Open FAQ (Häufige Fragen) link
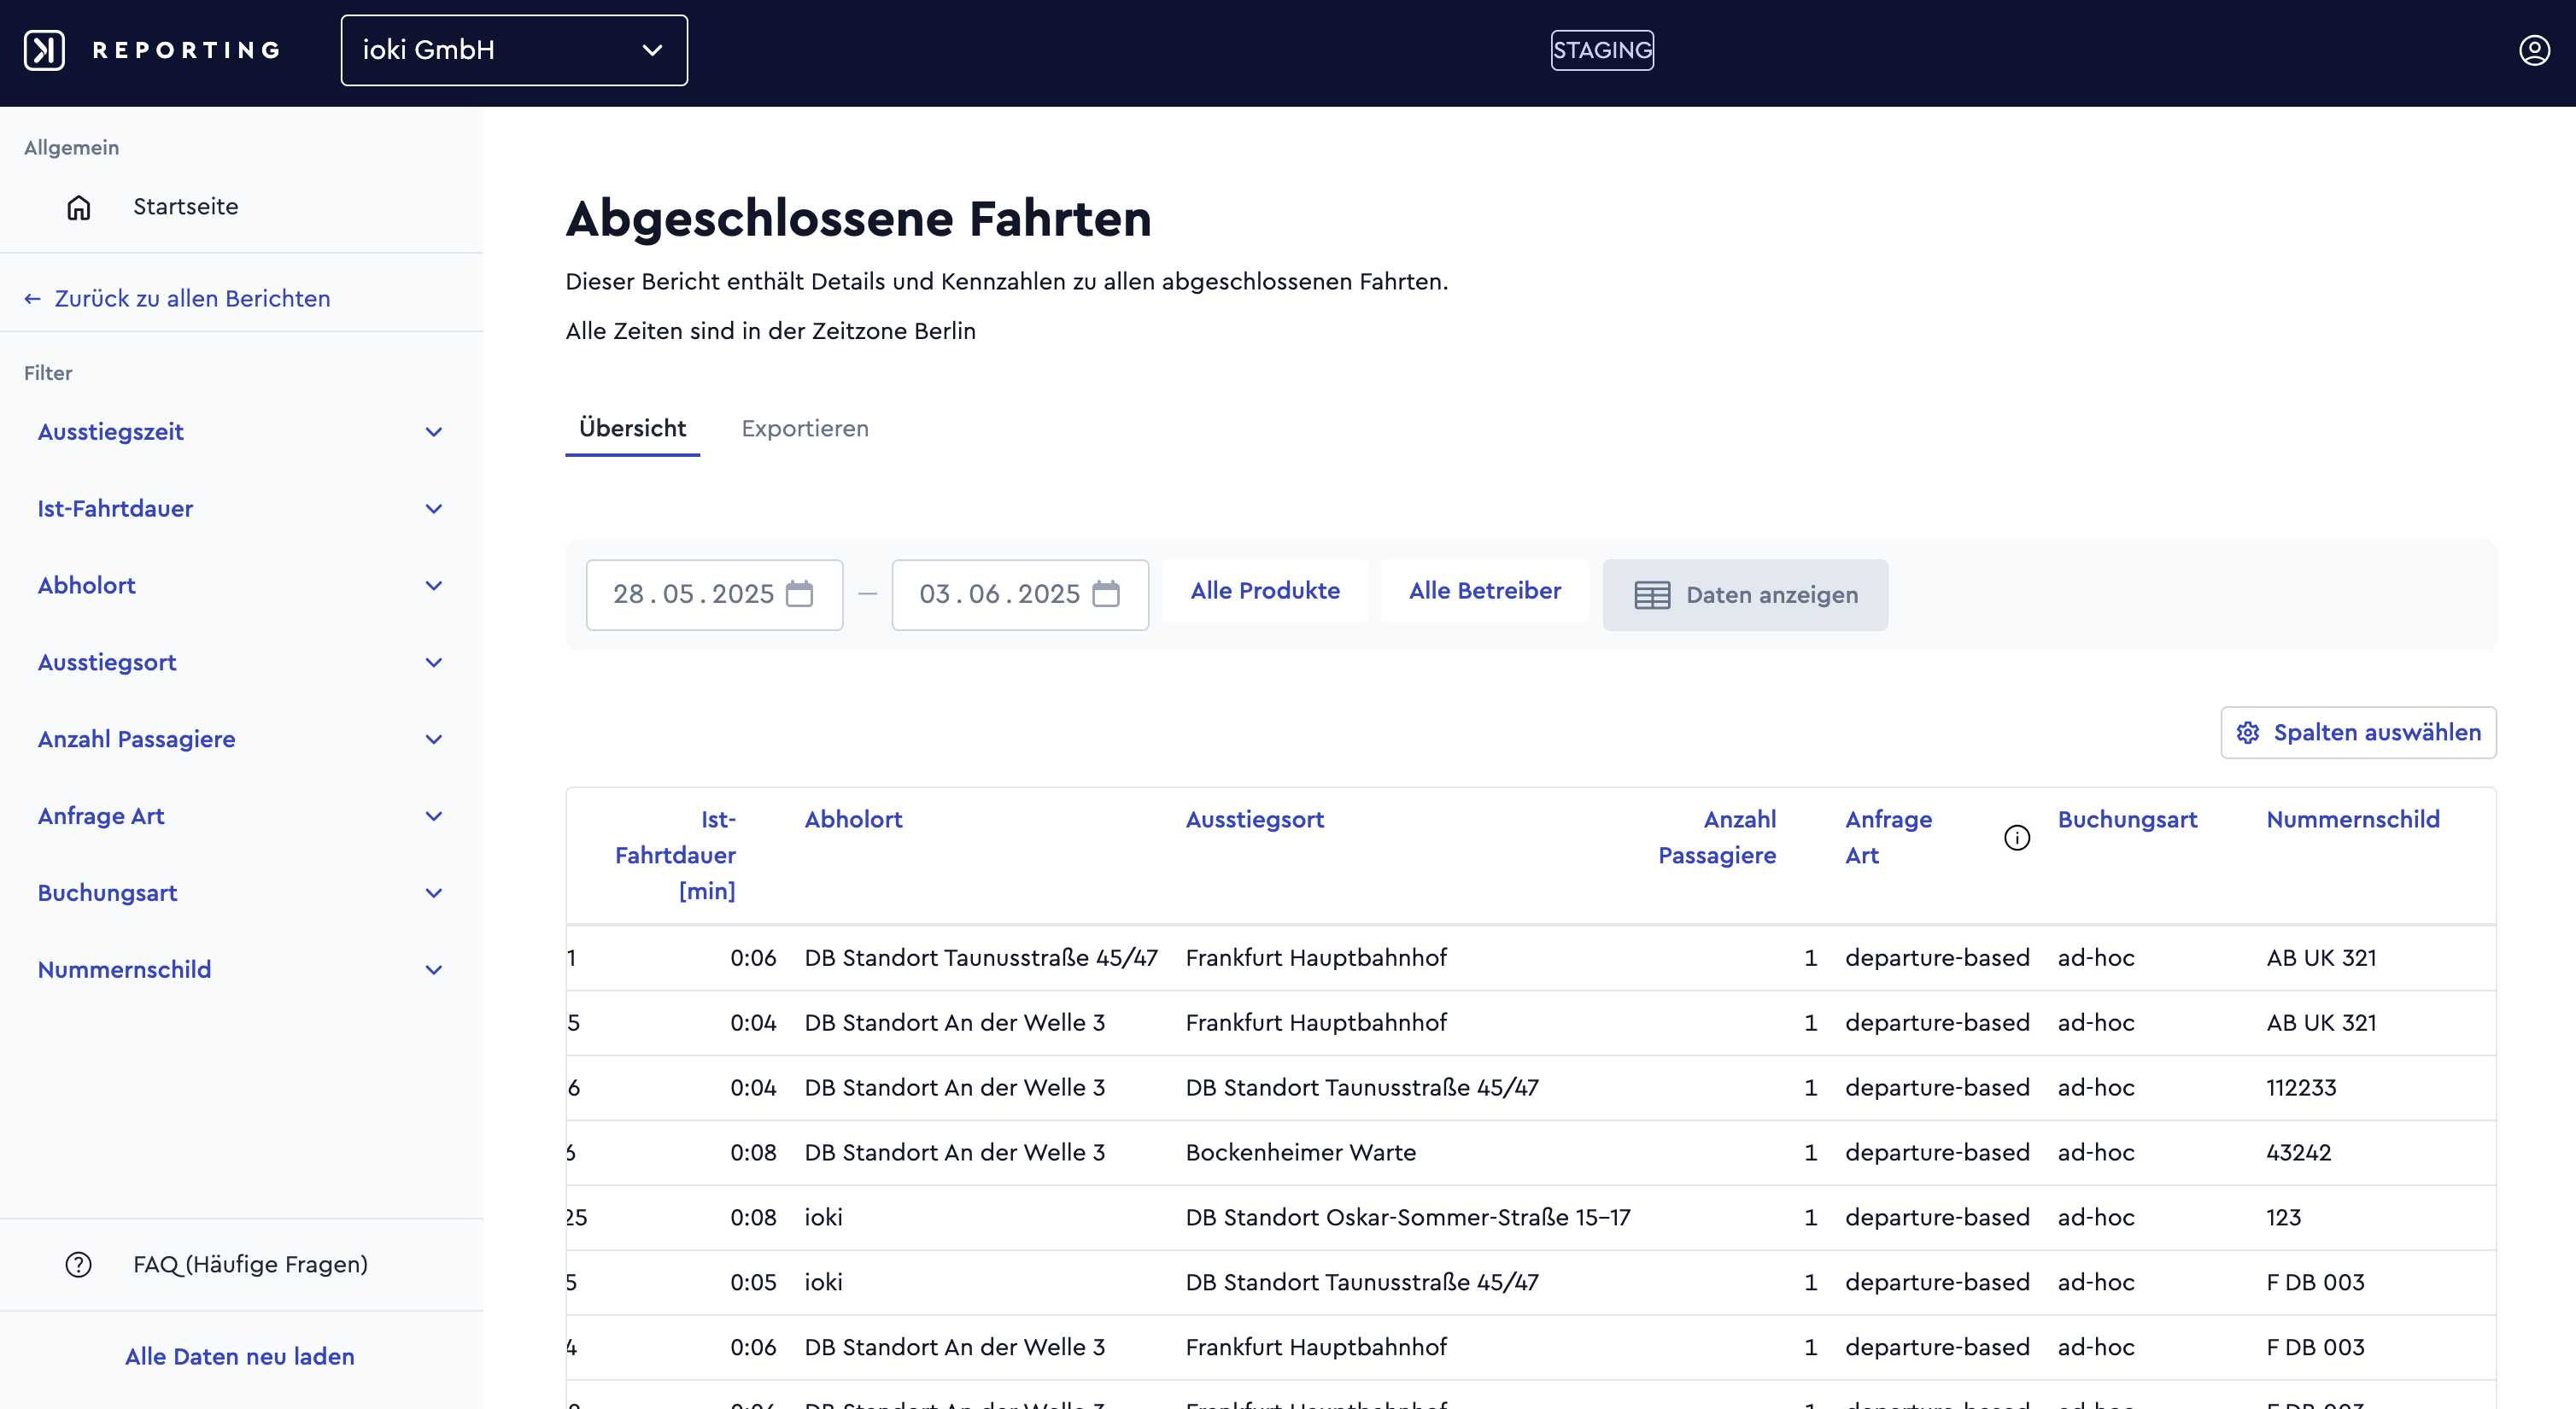Image resolution: width=2576 pixels, height=1409 pixels. click(x=250, y=1265)
